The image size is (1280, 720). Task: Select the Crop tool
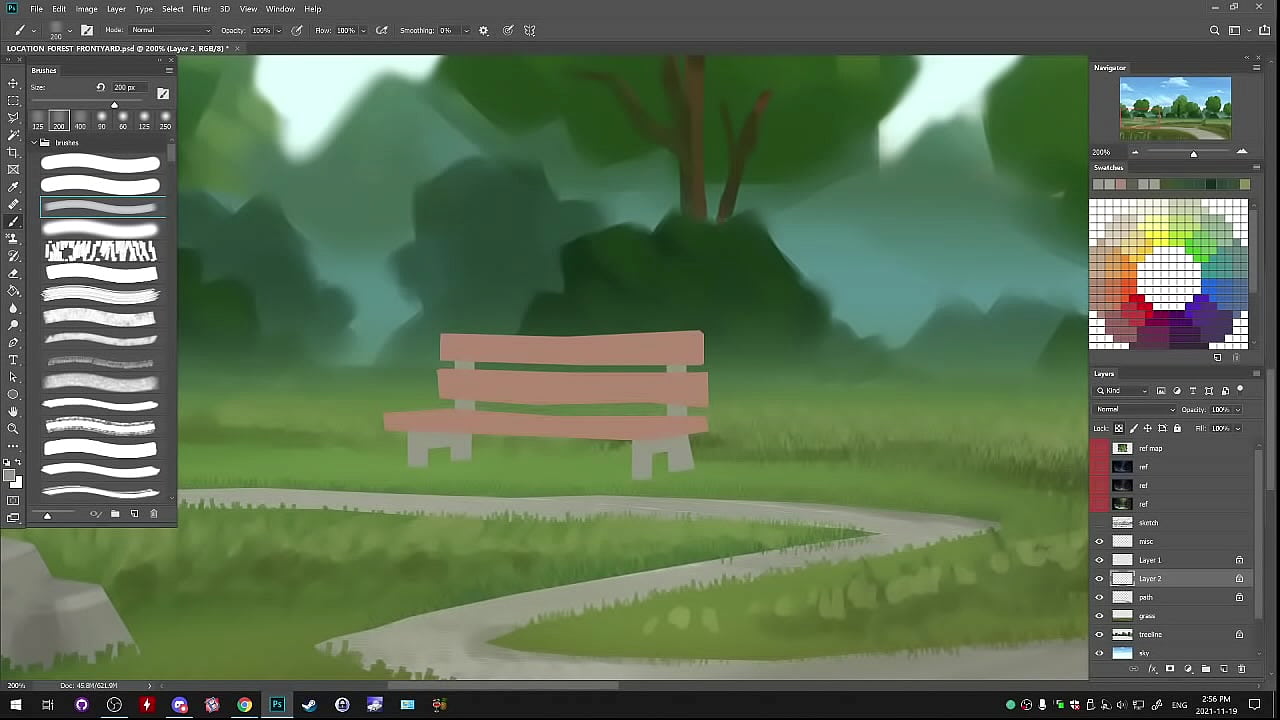tap(13, 152)
